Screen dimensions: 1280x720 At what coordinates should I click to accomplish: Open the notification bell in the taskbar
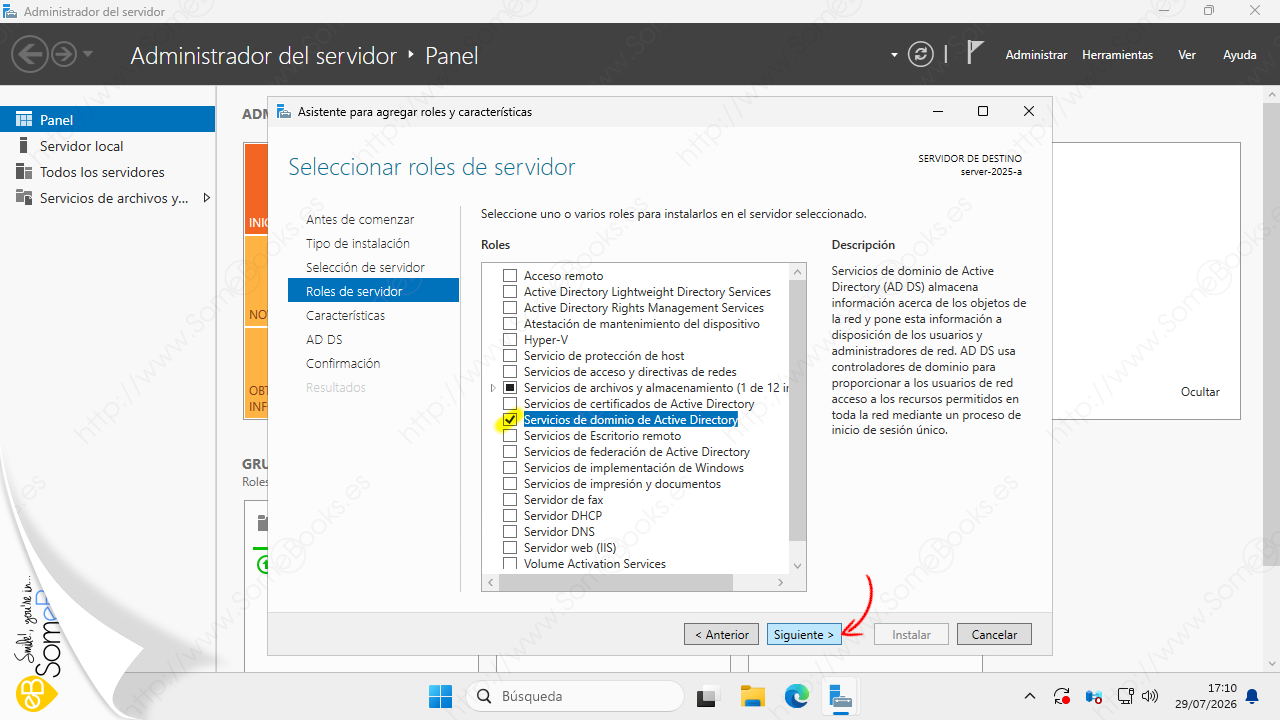(x=1251, y=696)
